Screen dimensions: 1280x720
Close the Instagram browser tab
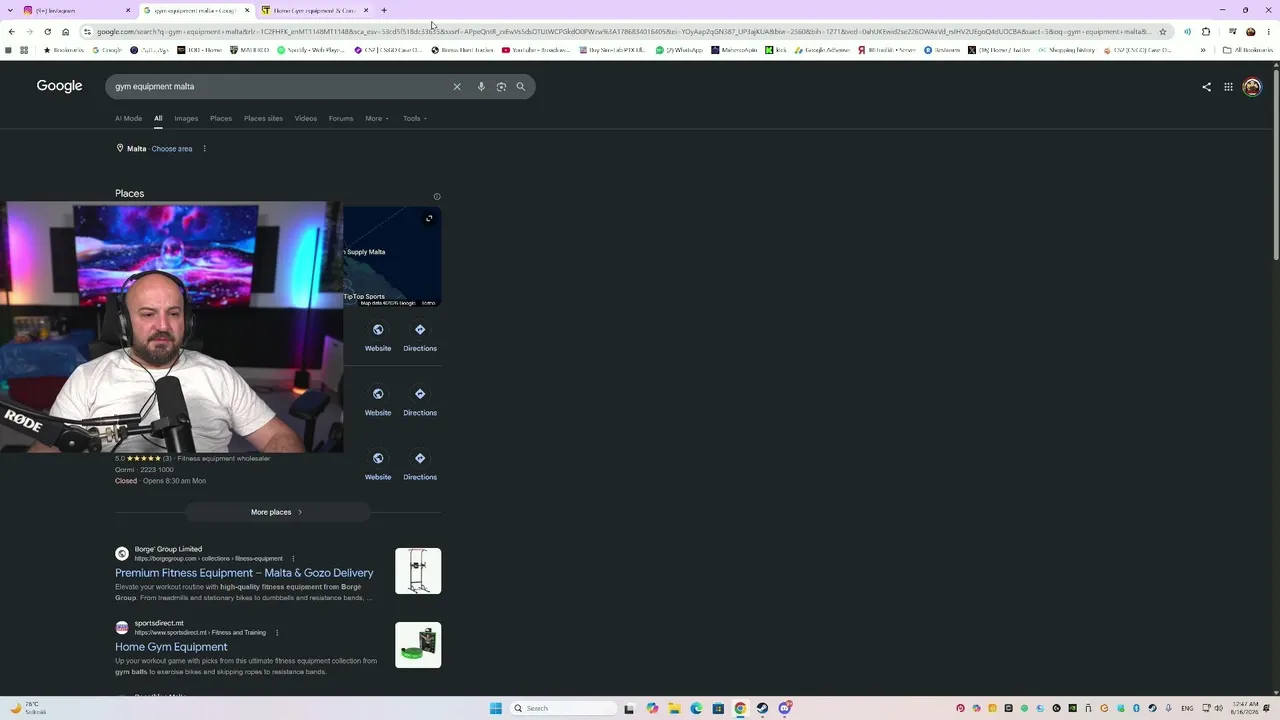click(x=128, y=10)
